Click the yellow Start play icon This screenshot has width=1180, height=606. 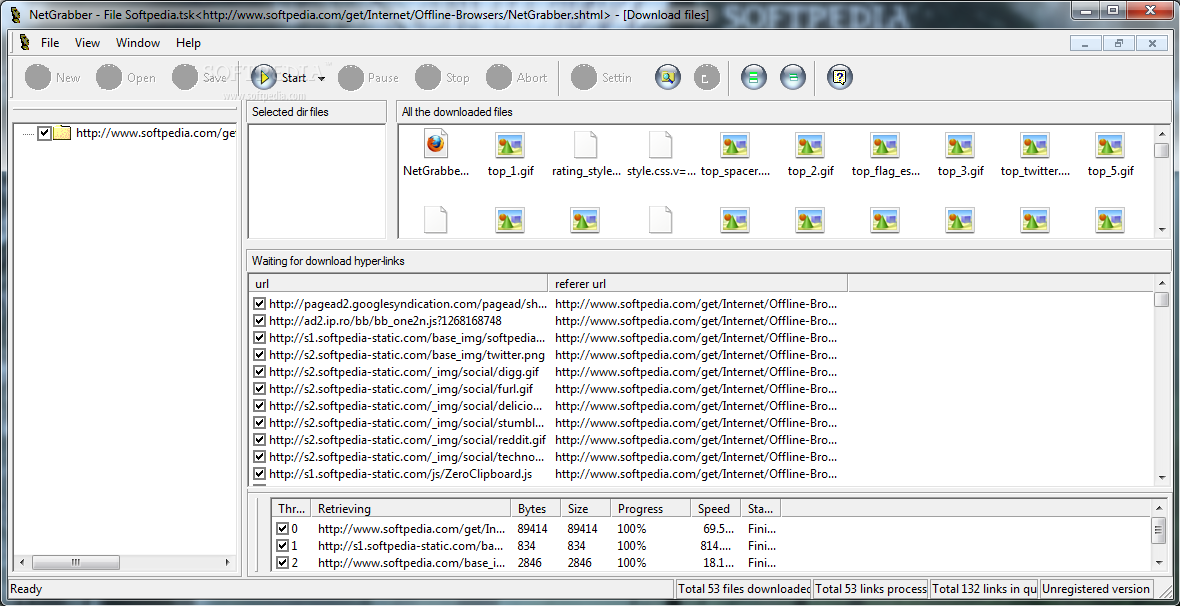264,77
